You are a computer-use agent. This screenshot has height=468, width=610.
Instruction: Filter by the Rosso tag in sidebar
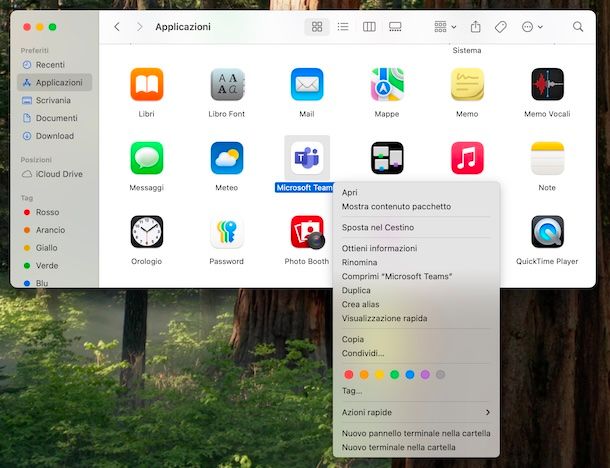coord(54,212)
